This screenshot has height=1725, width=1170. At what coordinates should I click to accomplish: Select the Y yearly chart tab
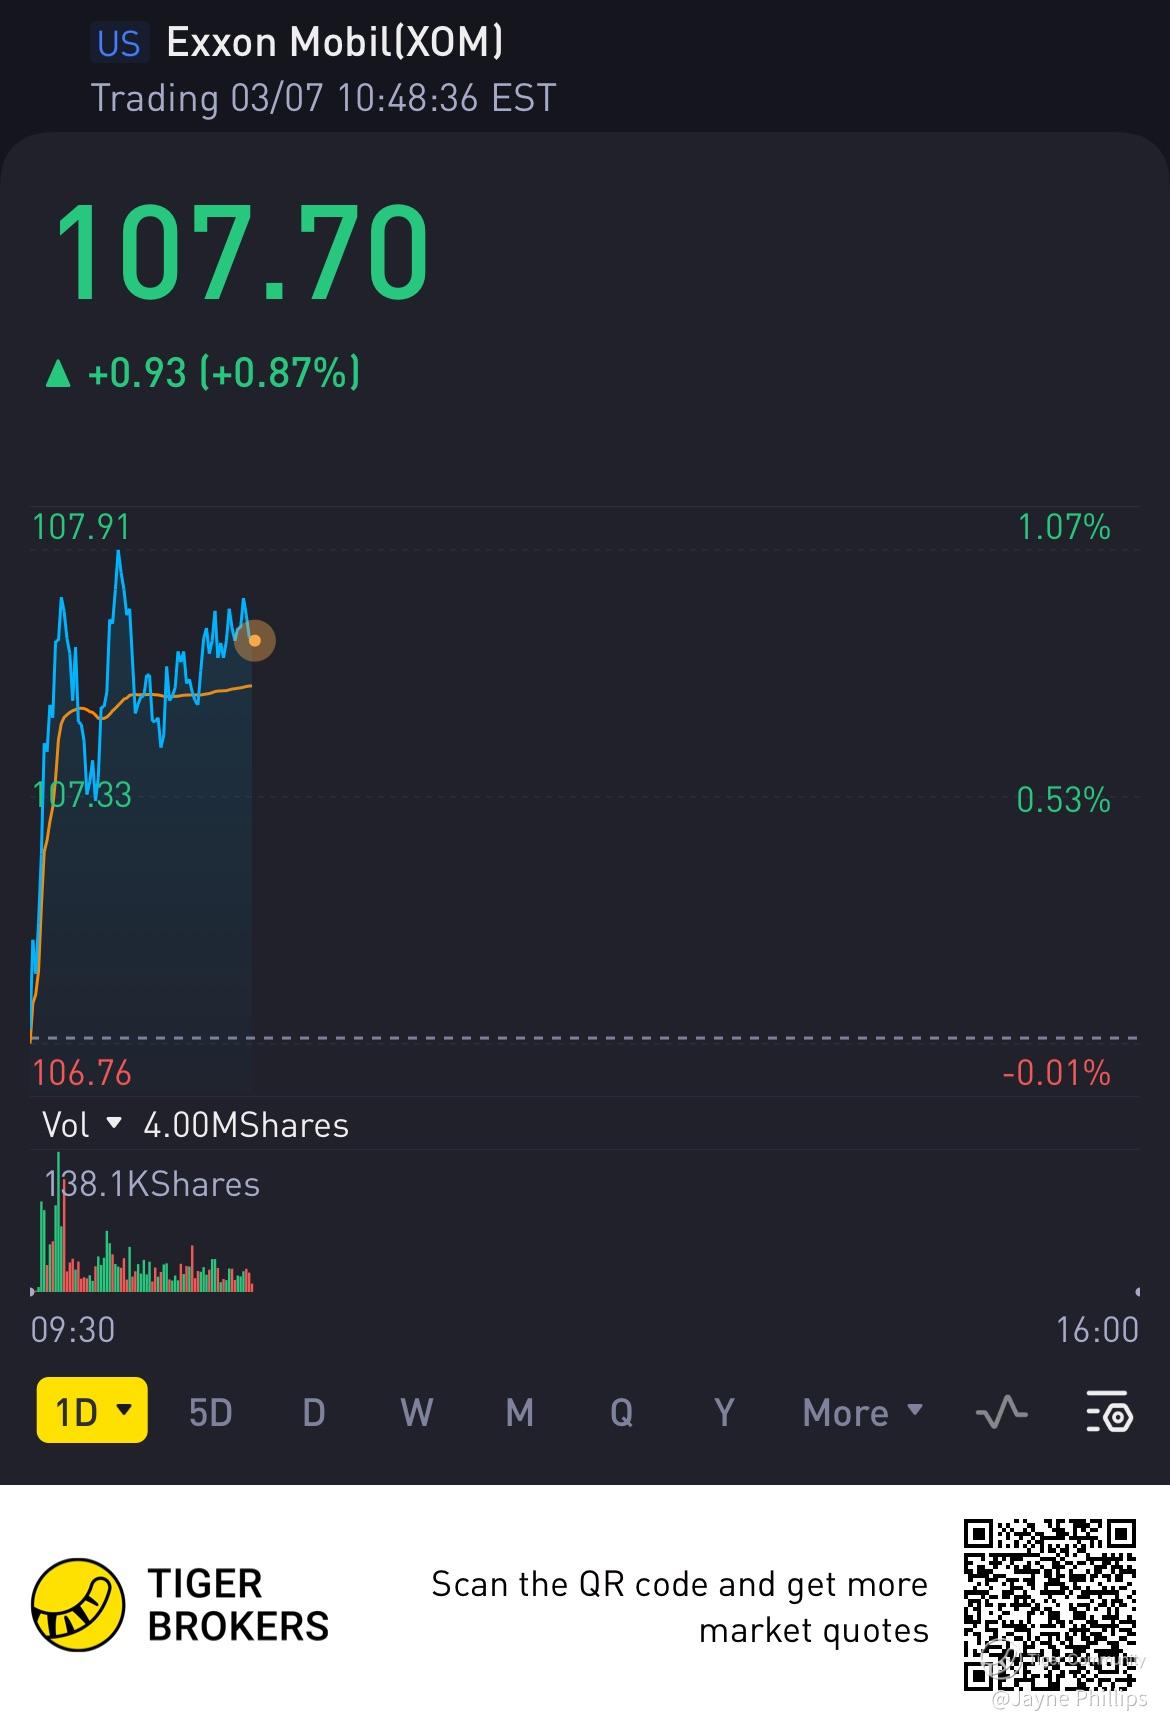[724, 1412]
